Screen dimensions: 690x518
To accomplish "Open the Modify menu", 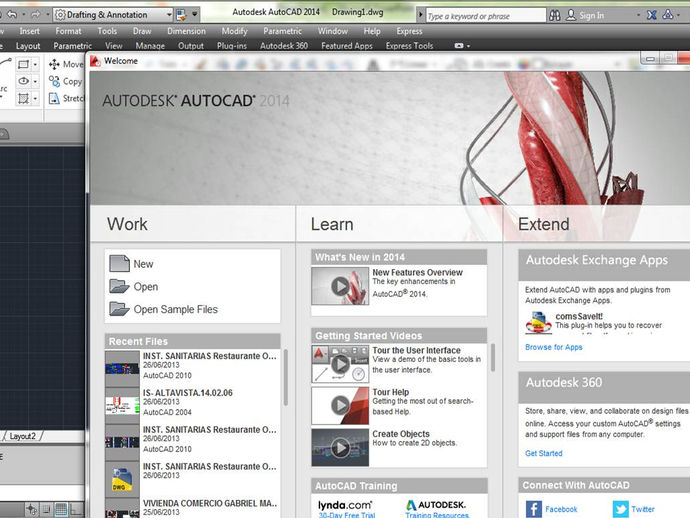I will tap(235, 31).
